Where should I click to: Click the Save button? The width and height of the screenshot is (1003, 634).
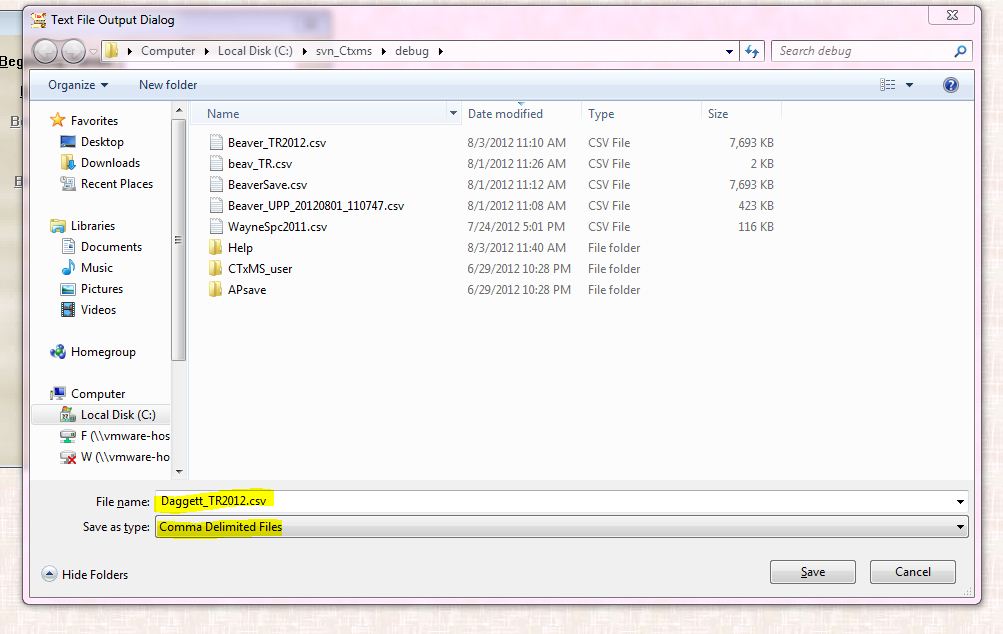pos(812,572)
